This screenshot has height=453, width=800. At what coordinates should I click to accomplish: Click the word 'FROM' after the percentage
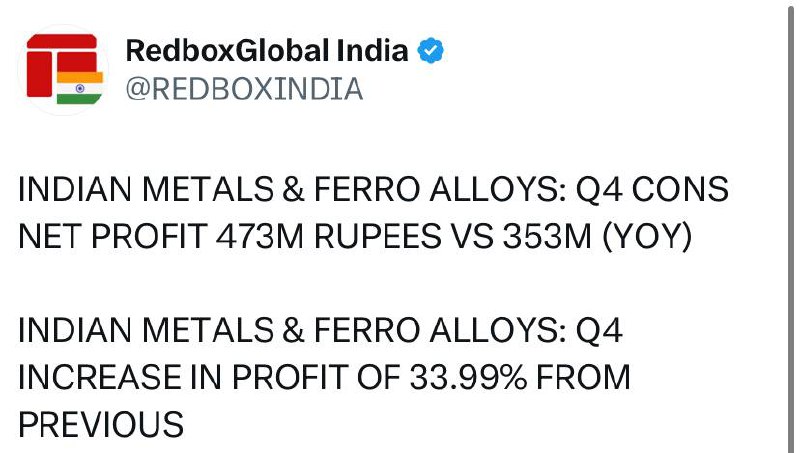[x=583, y=378]
